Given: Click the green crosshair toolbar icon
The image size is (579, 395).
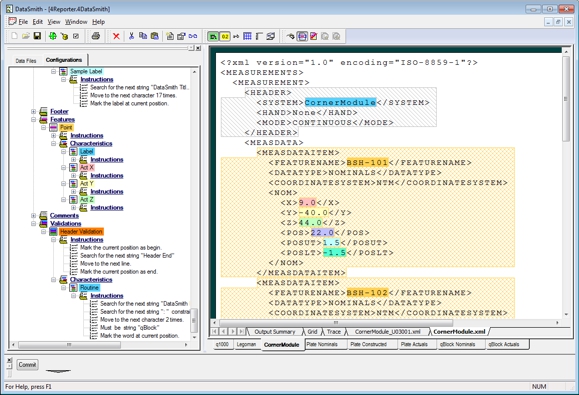Looking at the screenshot, I should pyautogui.click(x=53, y=36).
